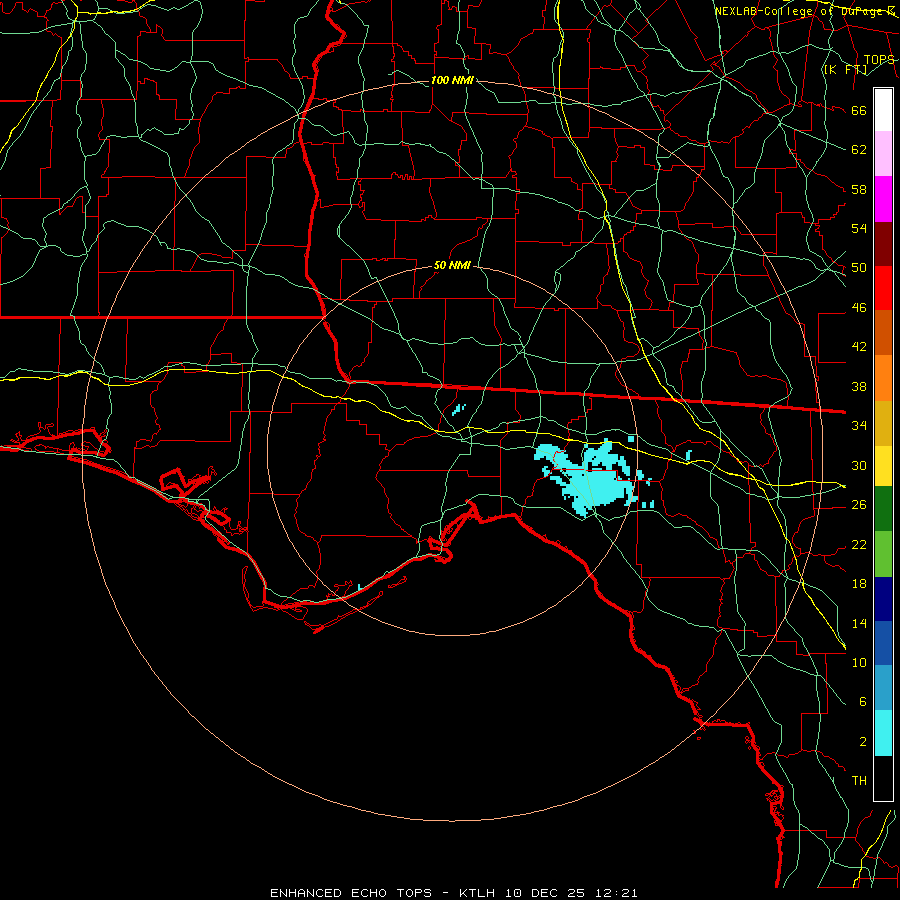900x900 pixels.
Task: Click the light green legend swatch
Action: (x=883, y=554)
